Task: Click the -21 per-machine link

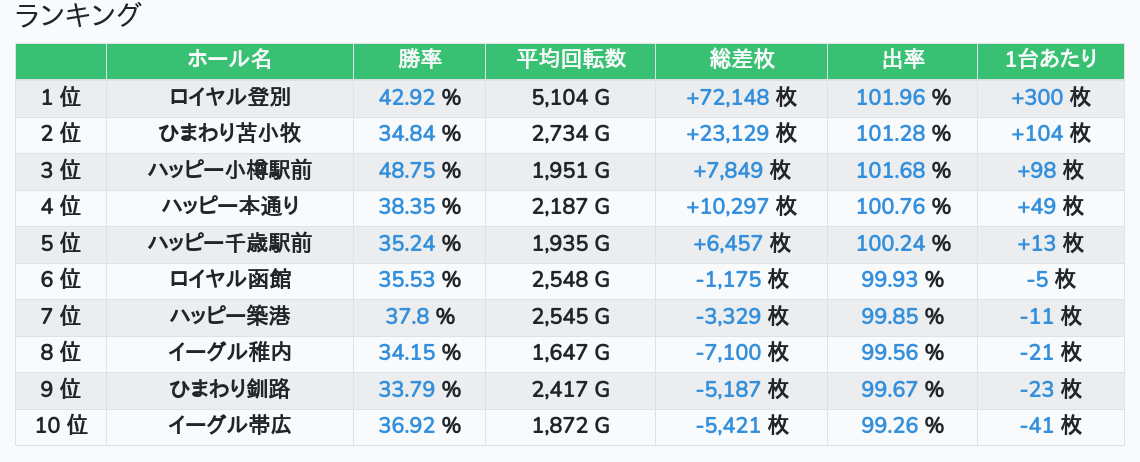Action: tap(1037, 353)
